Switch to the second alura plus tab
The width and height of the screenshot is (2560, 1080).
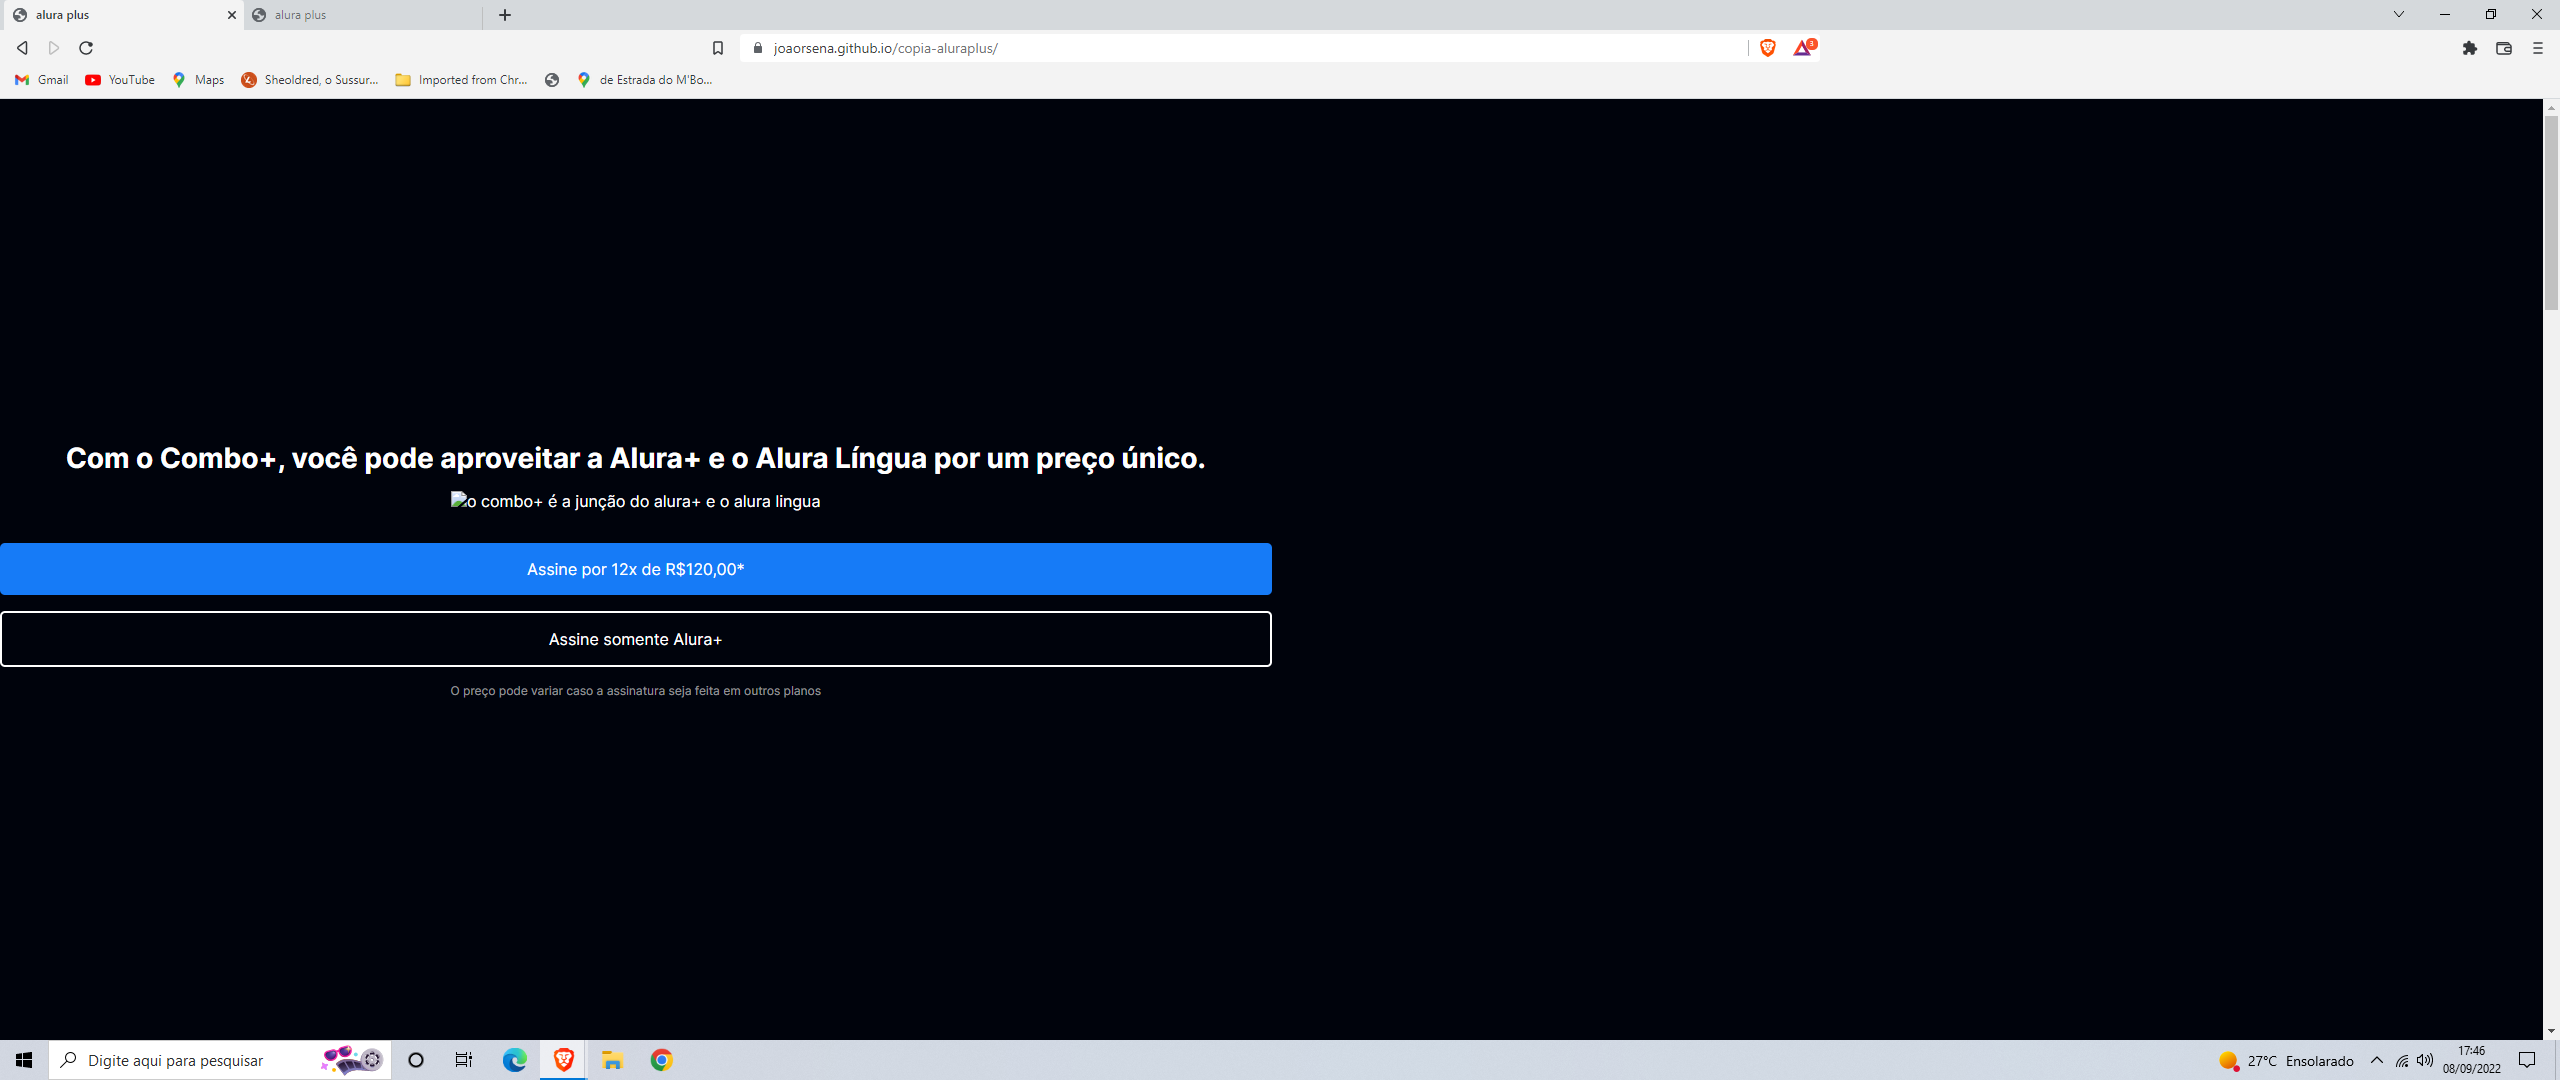362,15
